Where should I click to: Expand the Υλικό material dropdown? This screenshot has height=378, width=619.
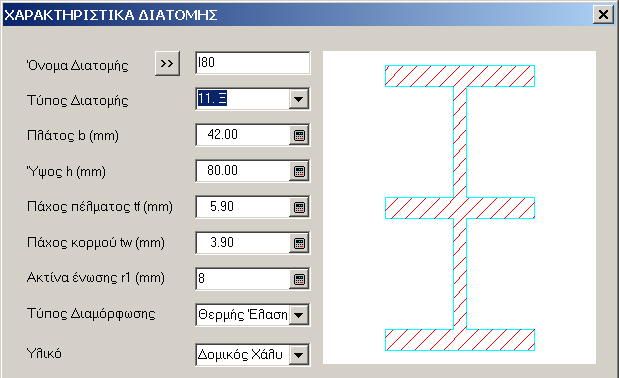[x=299, y=355]
